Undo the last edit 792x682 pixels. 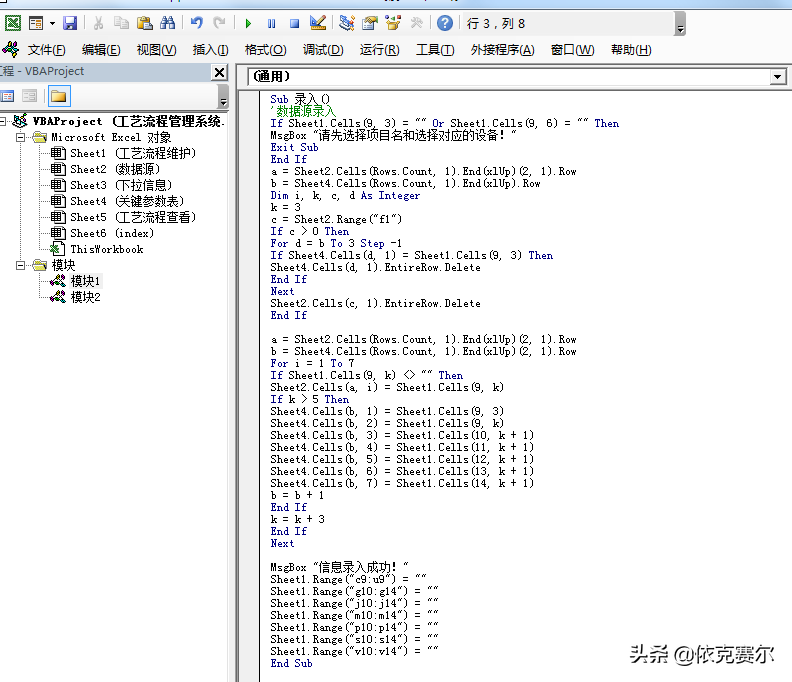(x=196, y=23)
